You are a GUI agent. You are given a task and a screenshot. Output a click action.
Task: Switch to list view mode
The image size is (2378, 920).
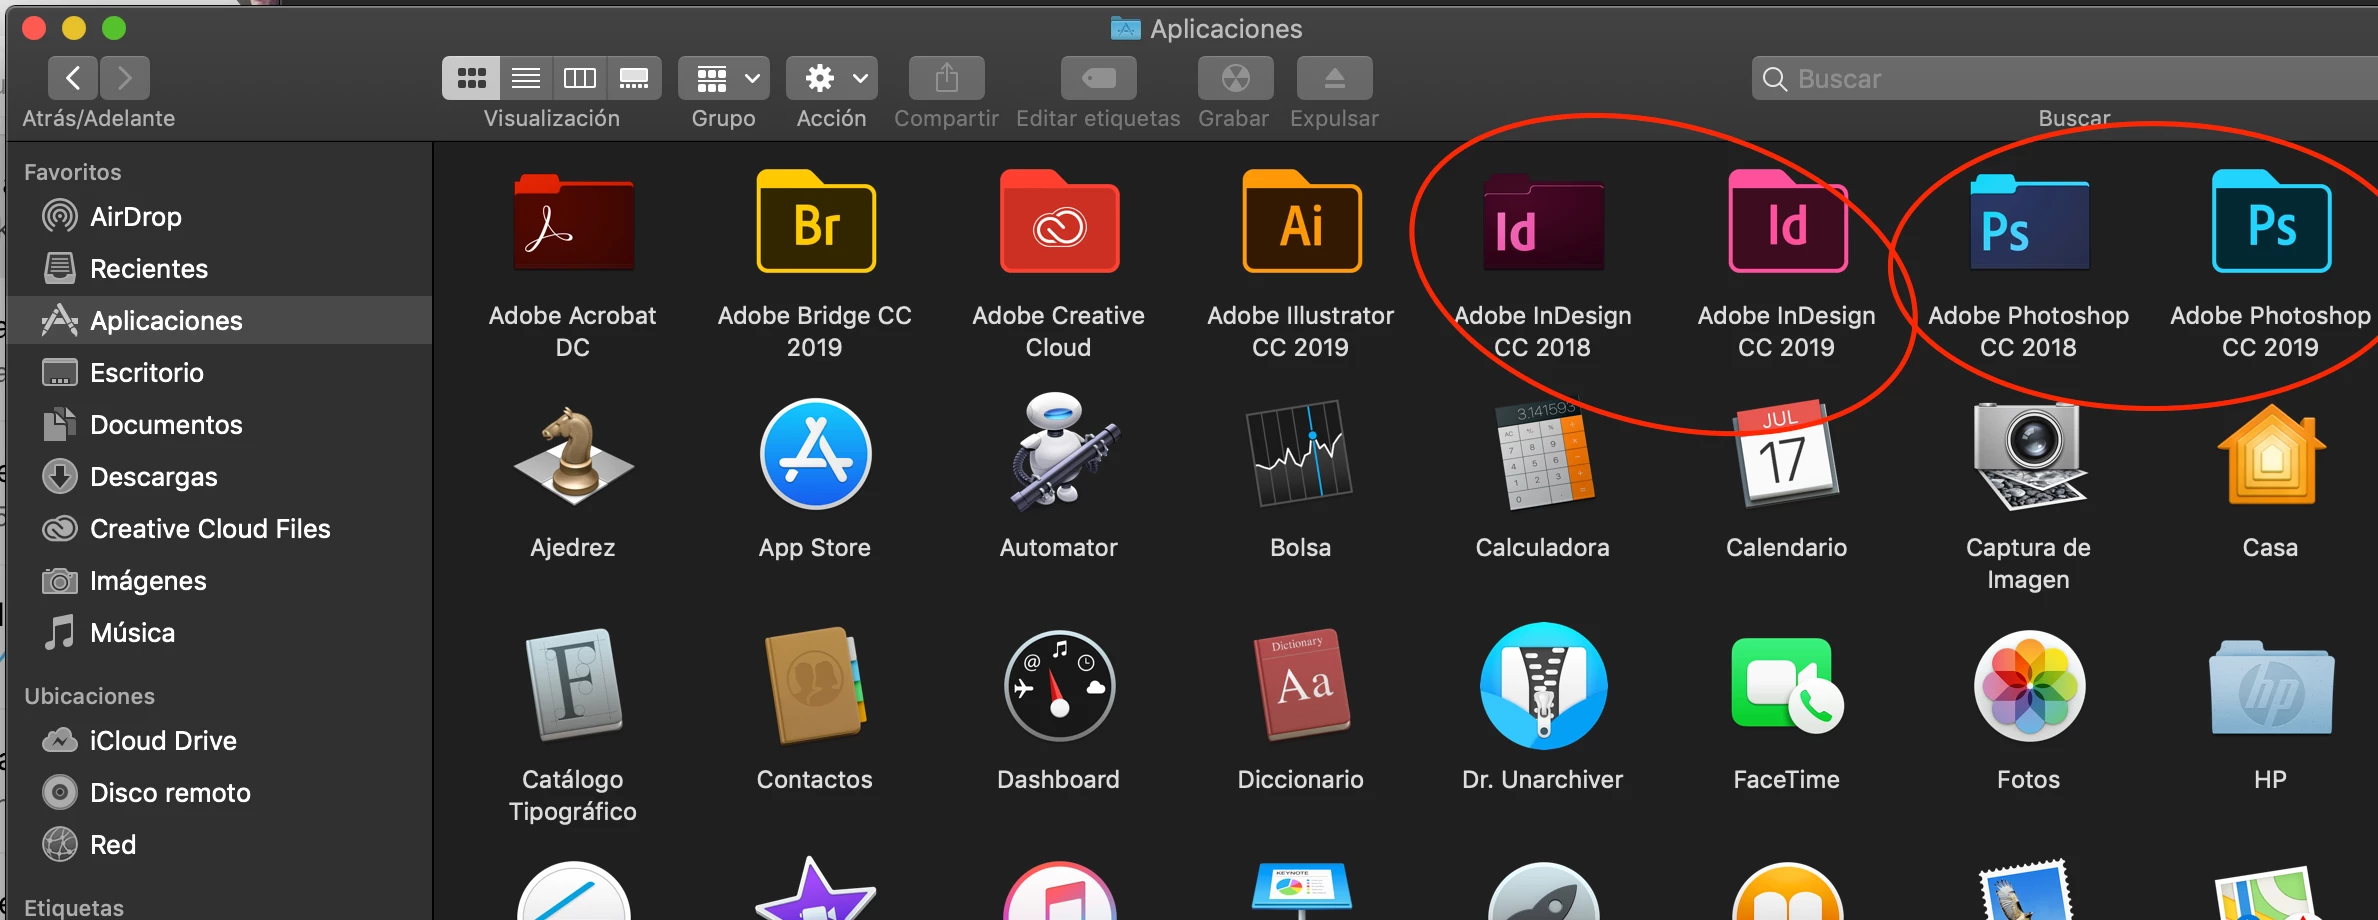pyautogui.click(x=526, y=78)
